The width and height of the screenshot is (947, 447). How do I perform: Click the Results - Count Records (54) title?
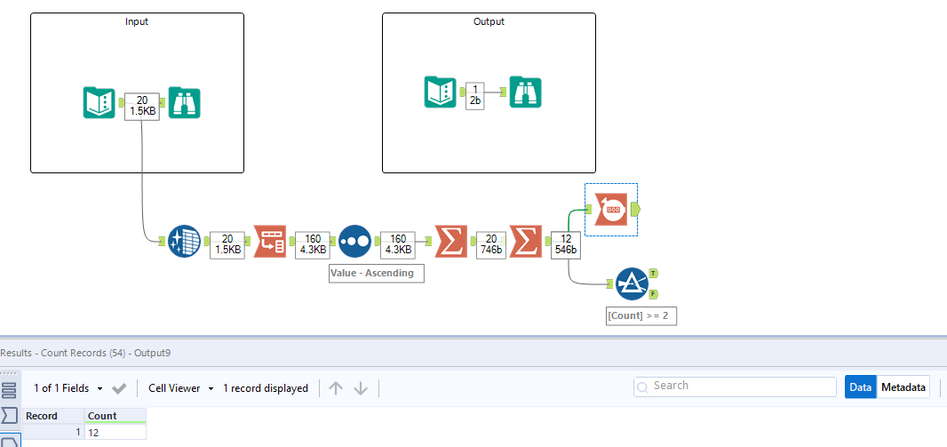85,353
